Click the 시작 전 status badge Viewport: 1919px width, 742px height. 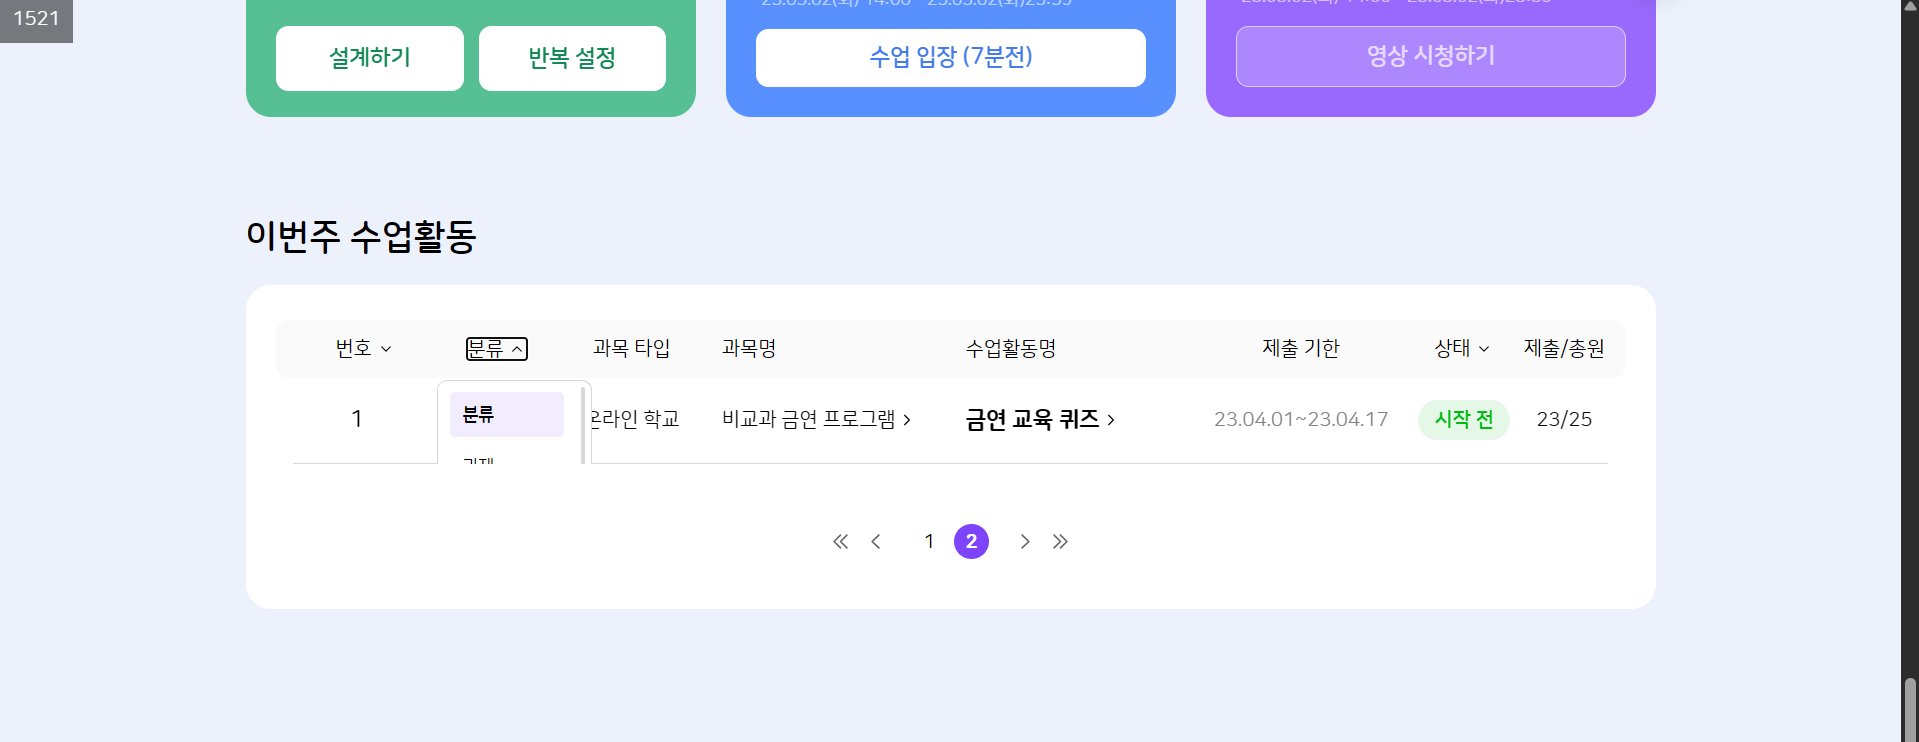[x=1463, y=420]
